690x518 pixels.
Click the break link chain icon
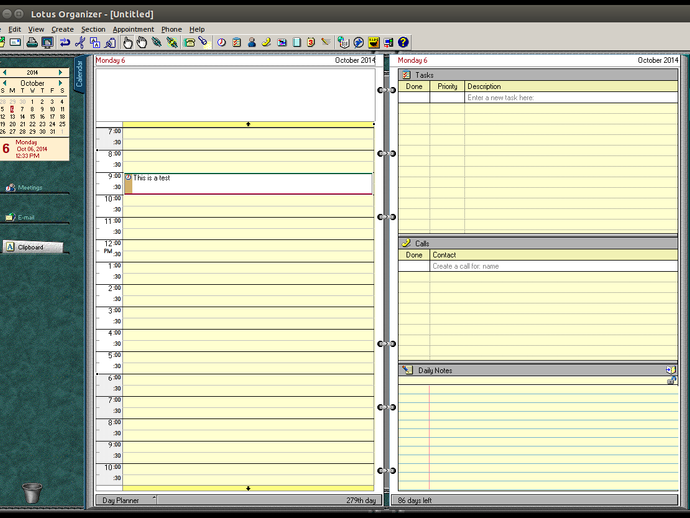172,42
